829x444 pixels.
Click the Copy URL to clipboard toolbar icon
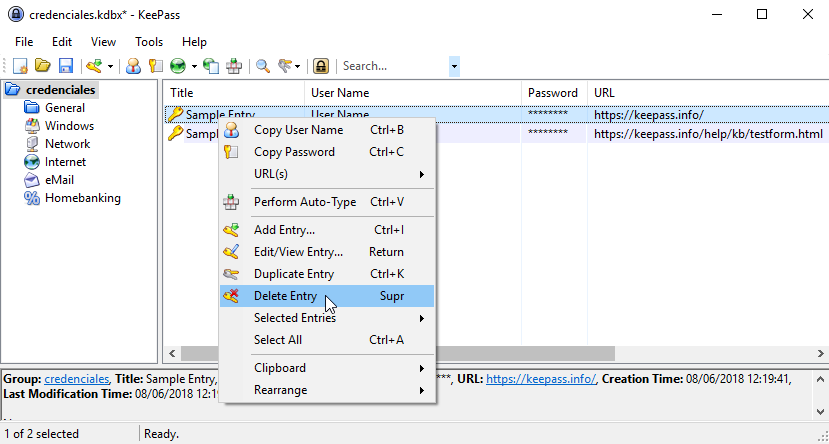[x=211, y=66]
